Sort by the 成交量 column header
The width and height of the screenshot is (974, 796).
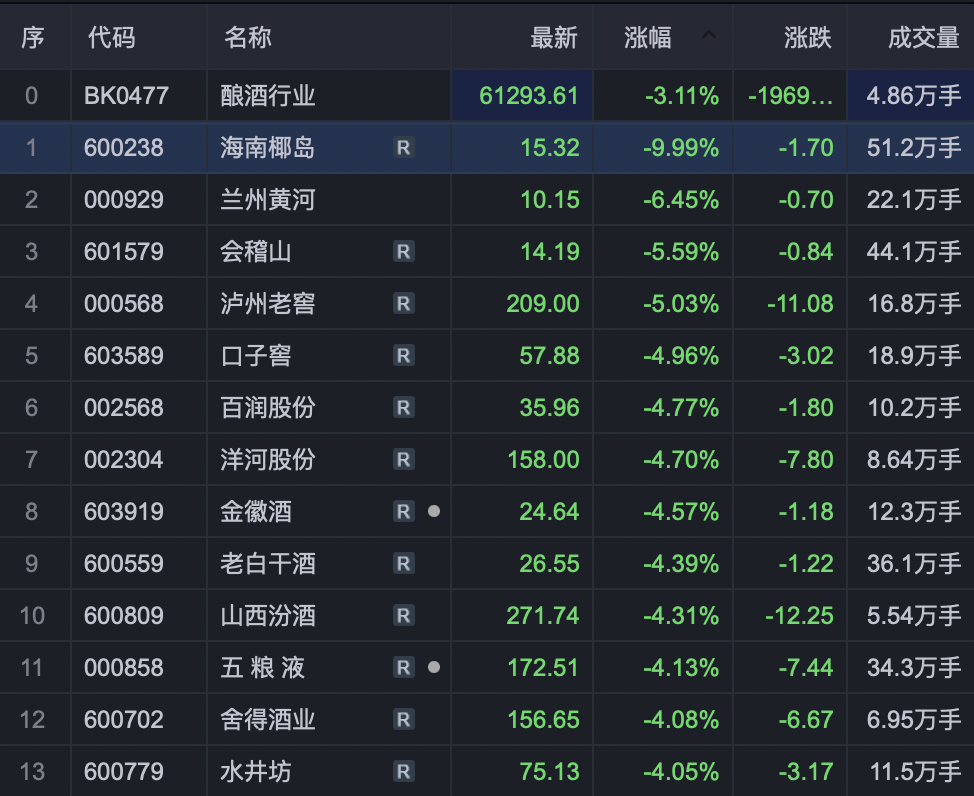(x=924, y=38)
